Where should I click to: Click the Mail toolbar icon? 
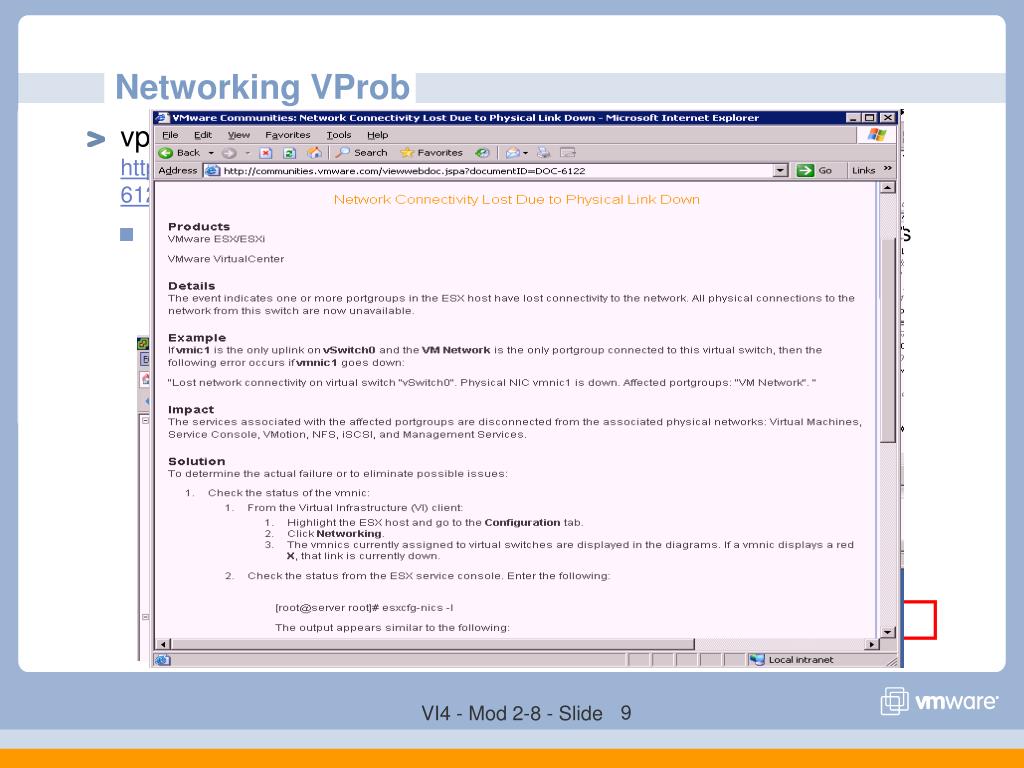tap(513, 153)
